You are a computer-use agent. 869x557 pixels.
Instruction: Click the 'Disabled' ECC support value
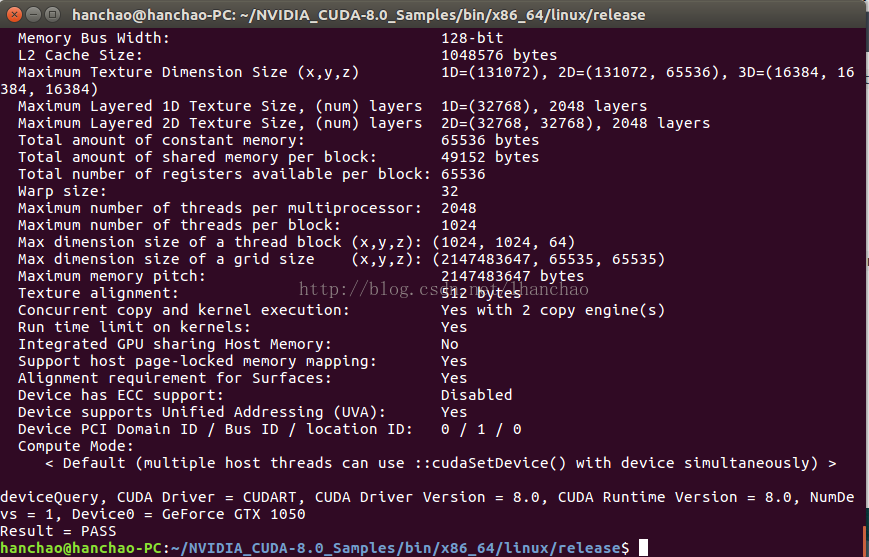(476, 395)
